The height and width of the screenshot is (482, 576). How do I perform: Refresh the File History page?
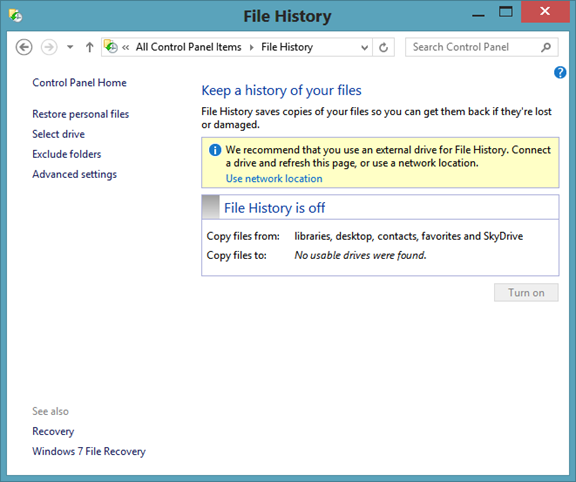[384, 47]
